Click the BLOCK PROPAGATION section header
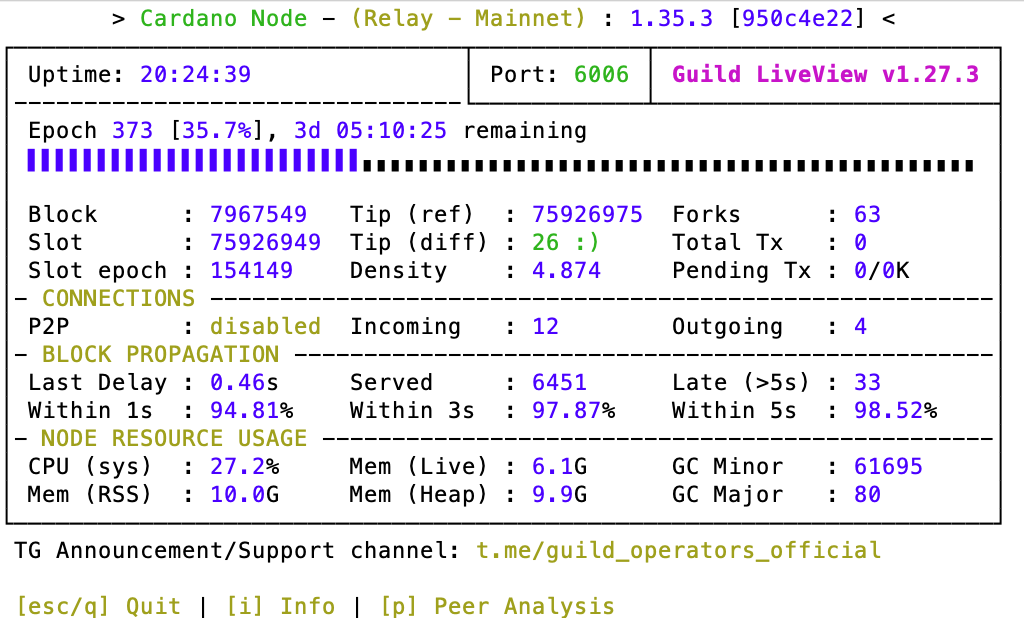The width and height of the screenshot is (1024, 618). pos(160,354)
